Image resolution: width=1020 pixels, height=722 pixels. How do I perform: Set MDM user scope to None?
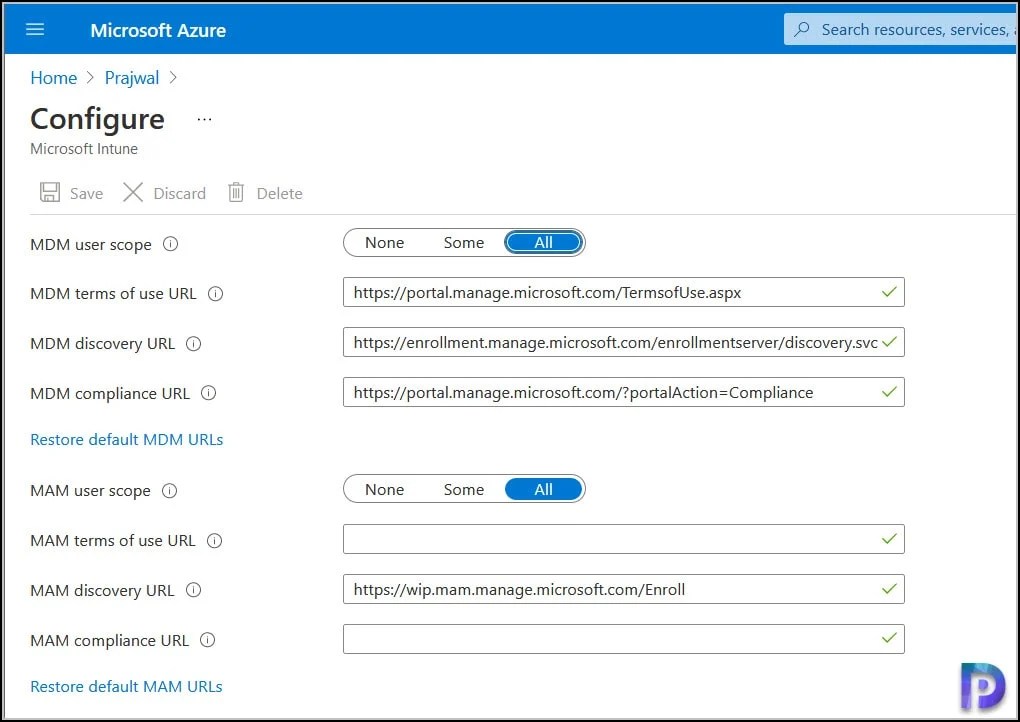coord(385,242)
